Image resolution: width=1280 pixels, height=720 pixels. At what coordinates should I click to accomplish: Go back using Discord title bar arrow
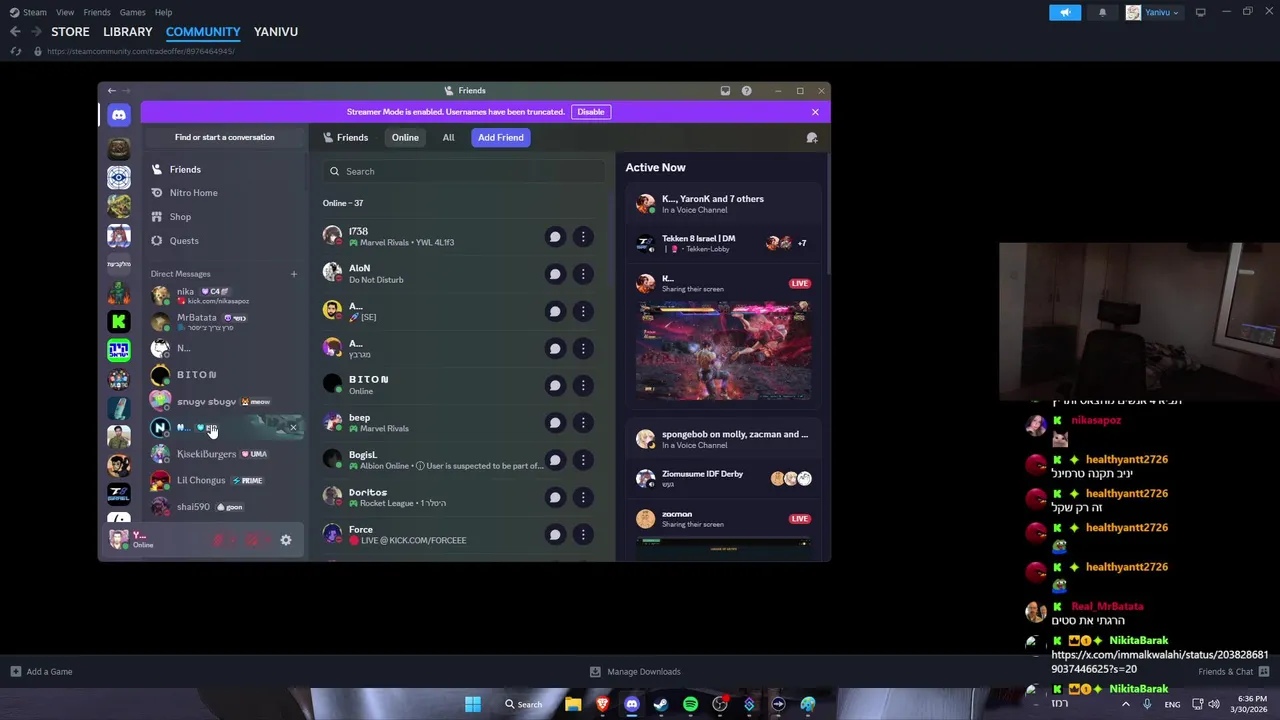pyautogui.click(x=112, y=91)
